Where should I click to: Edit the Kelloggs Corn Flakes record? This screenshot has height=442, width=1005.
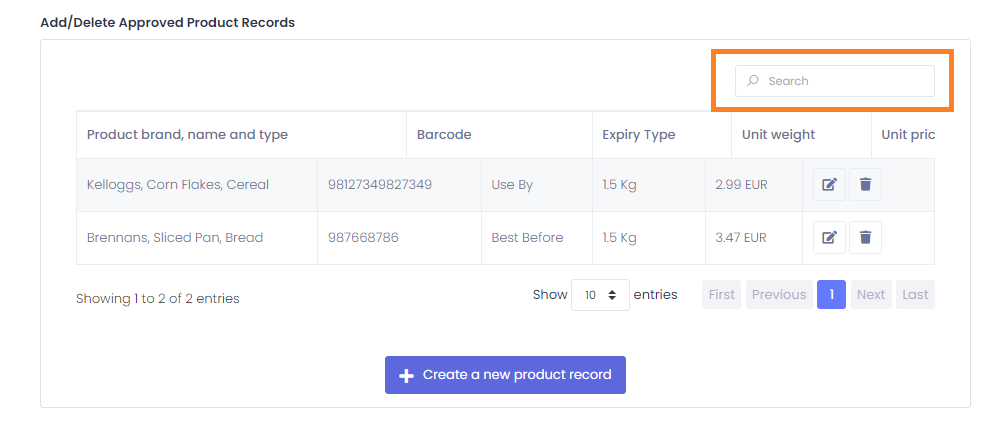[x=829, y=184]
